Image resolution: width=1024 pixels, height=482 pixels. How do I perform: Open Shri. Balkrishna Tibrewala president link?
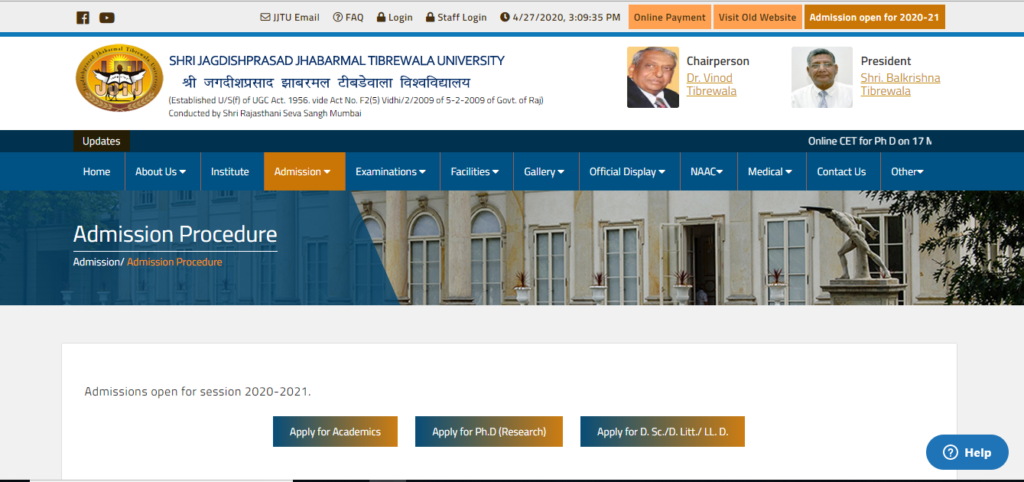(x=900, y=85)
